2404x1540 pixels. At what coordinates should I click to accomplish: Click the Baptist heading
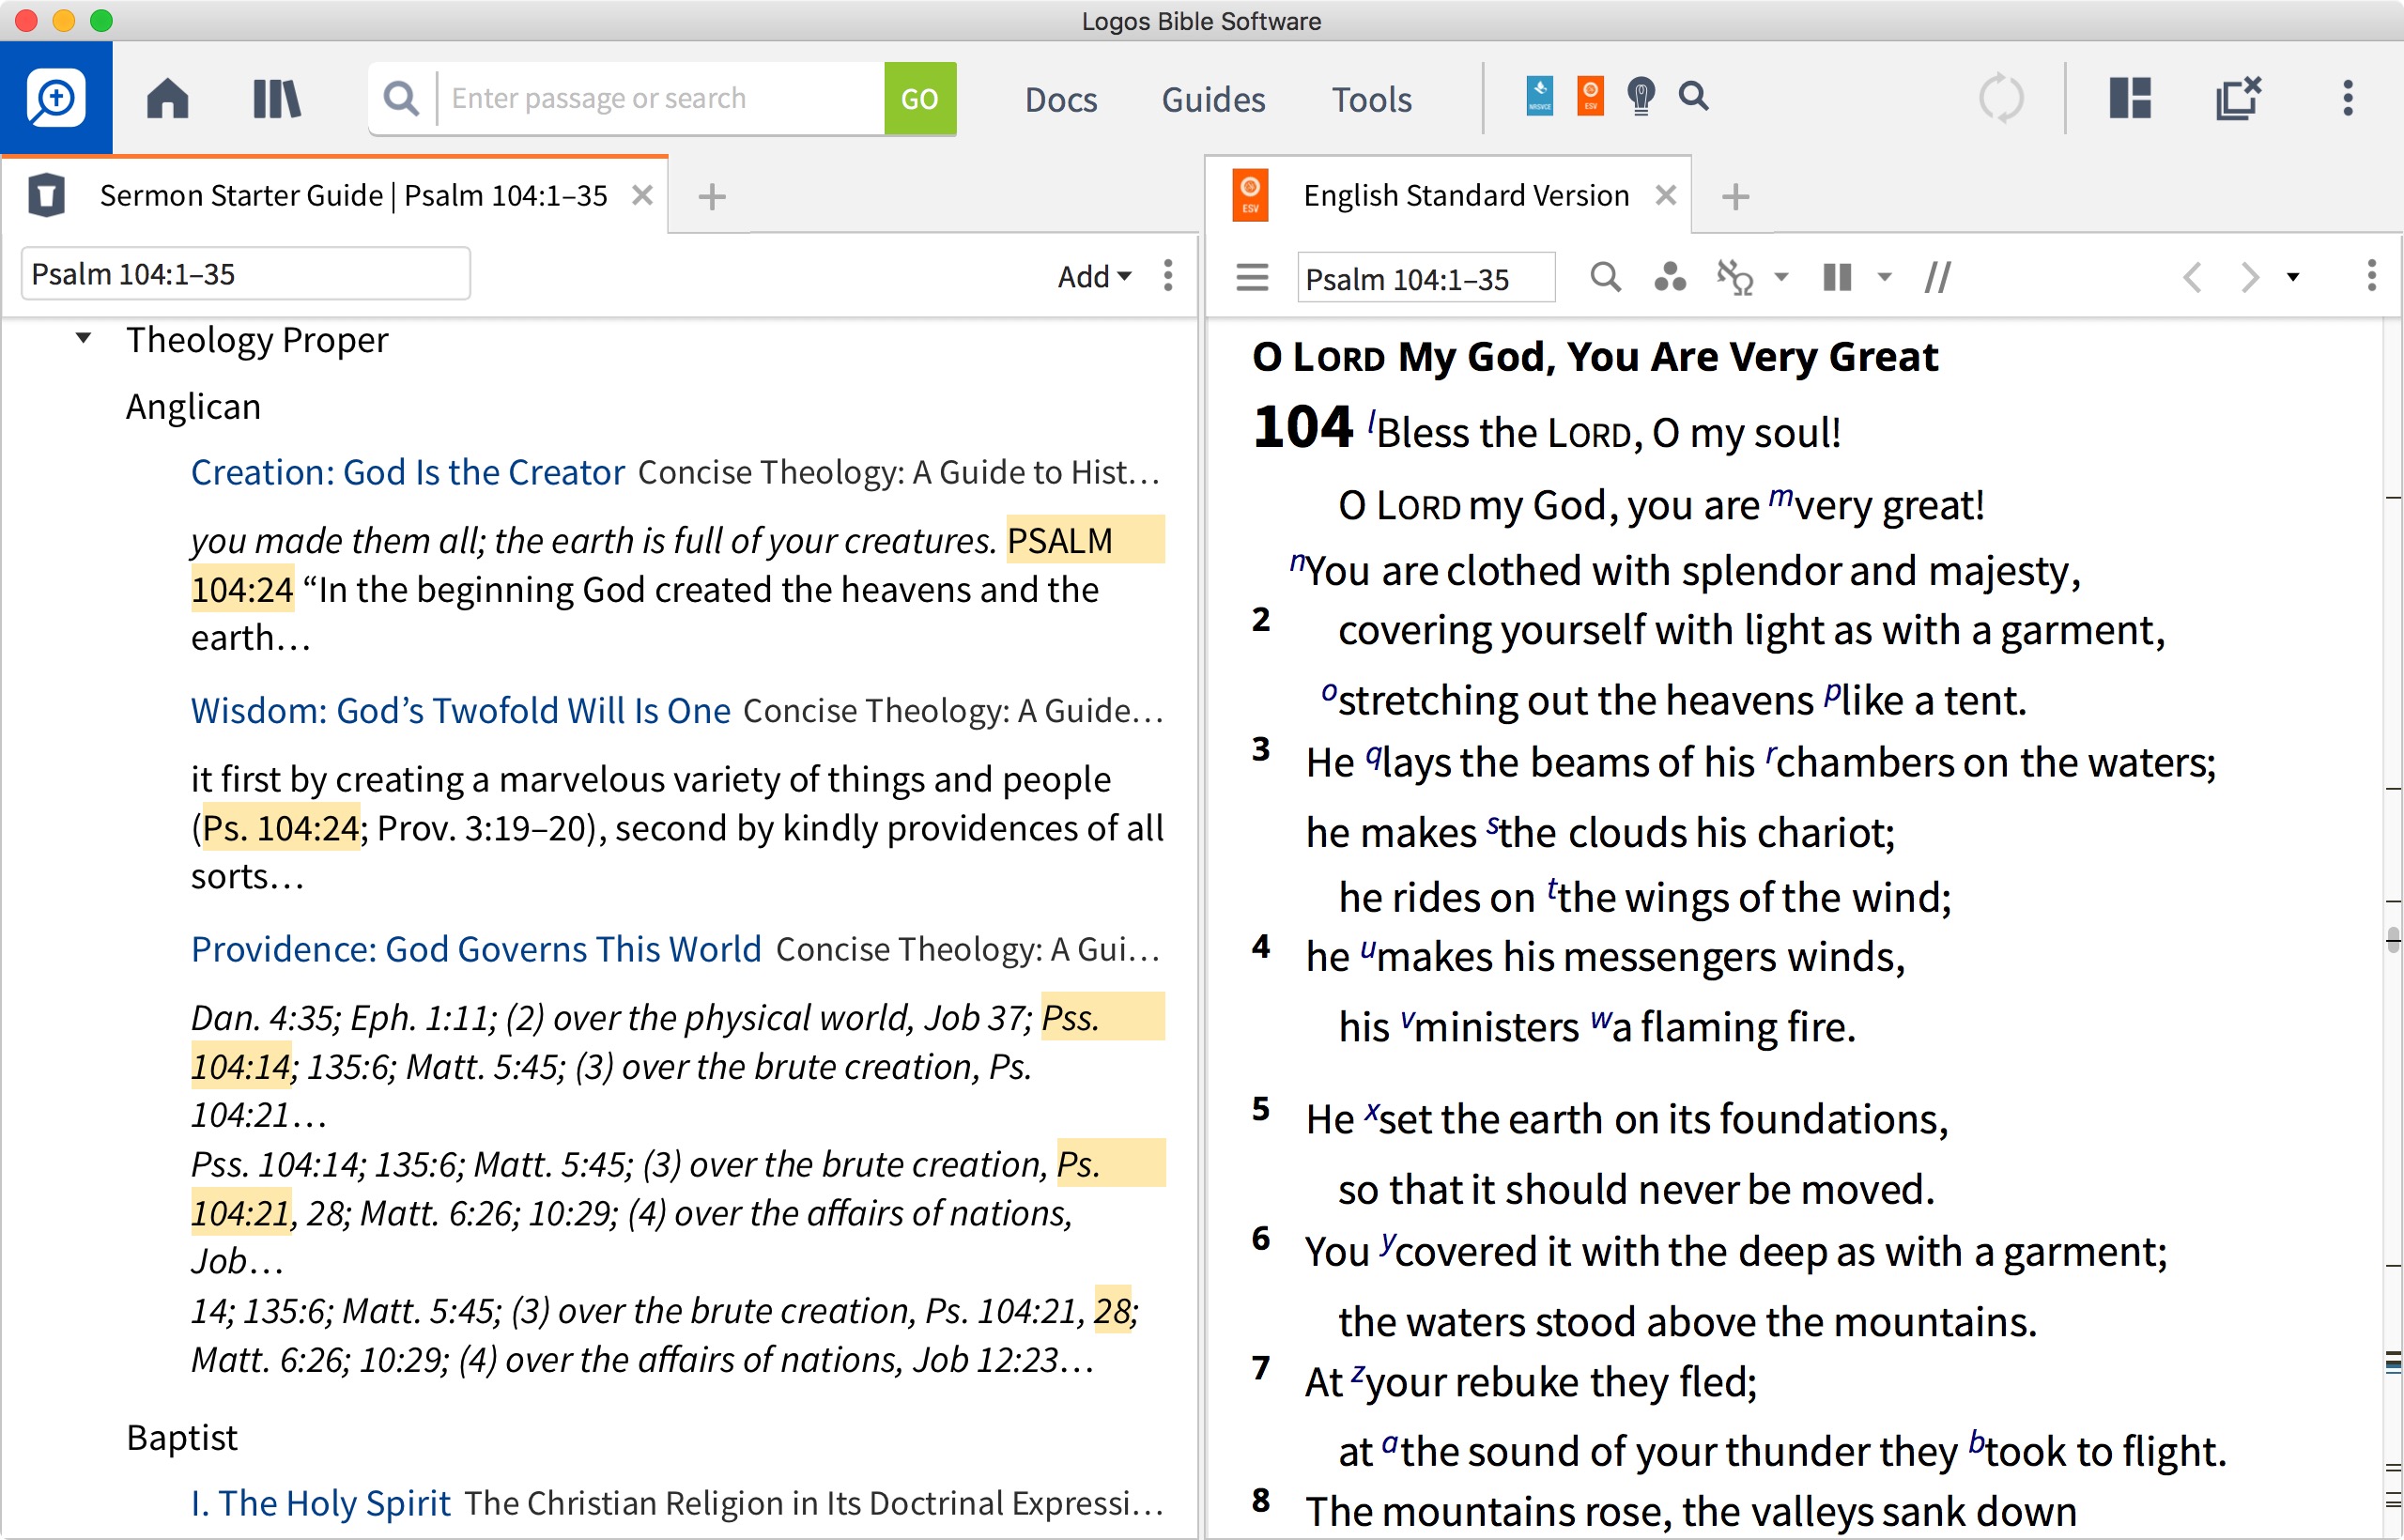(181, 1437)
